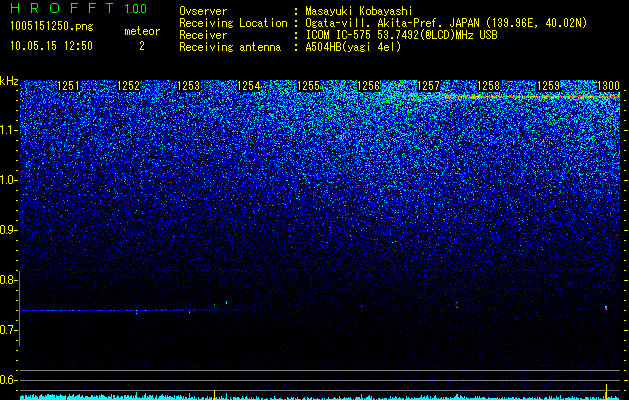Click the 1255 time marker
The height and width of the screenshot is (400, 629).
pyautogui.click(x=308, y=86)
